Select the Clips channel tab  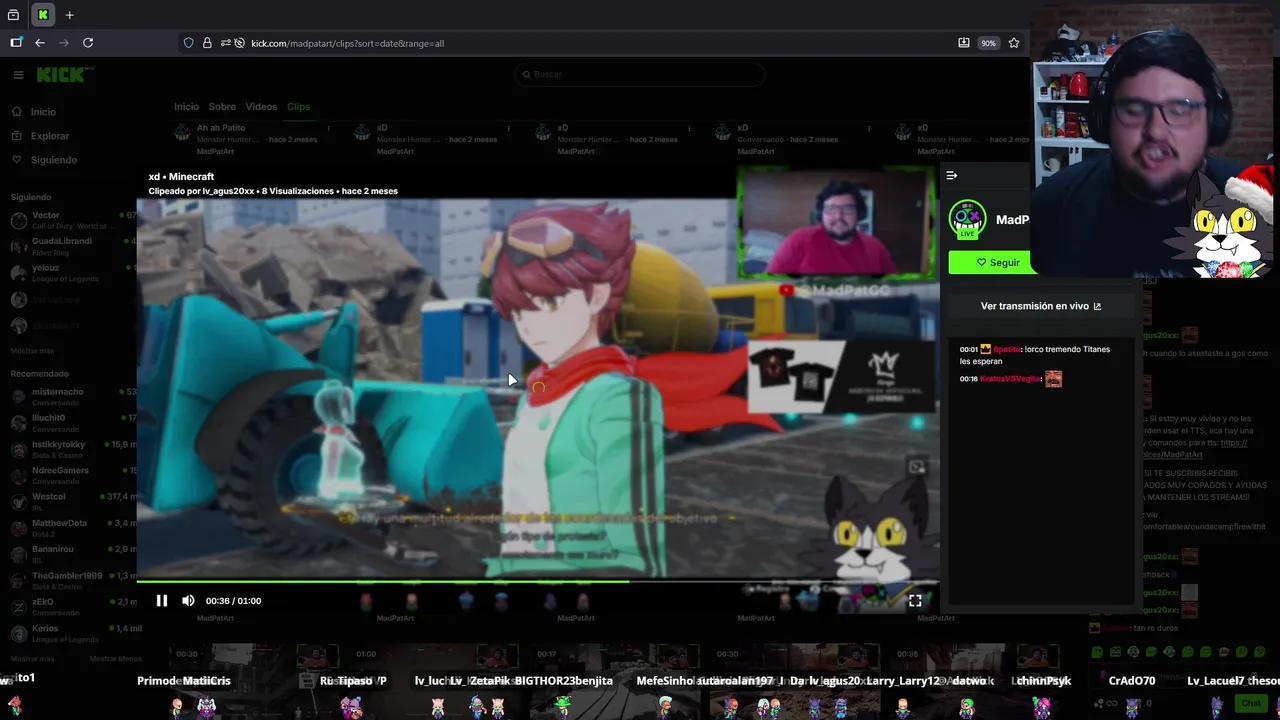(298, 107)
